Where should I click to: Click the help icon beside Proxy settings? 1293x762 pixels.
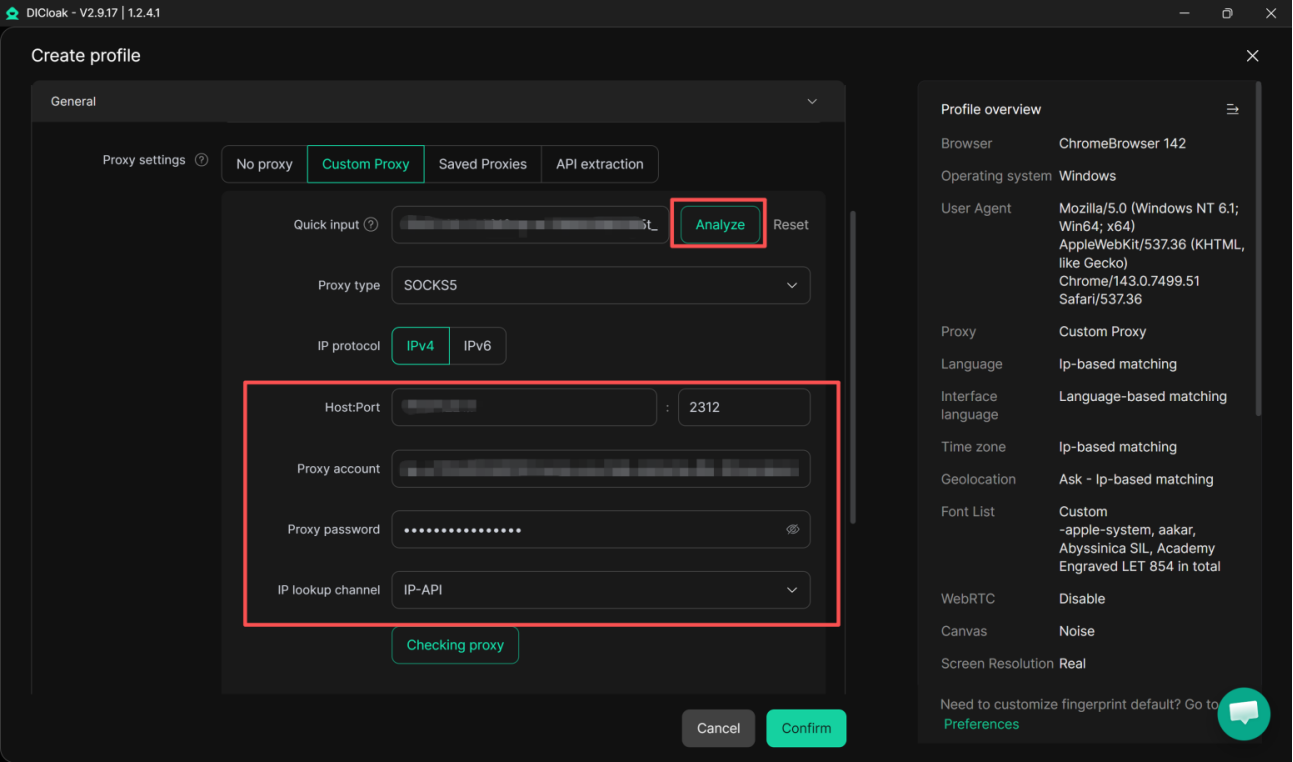[201, 160]
